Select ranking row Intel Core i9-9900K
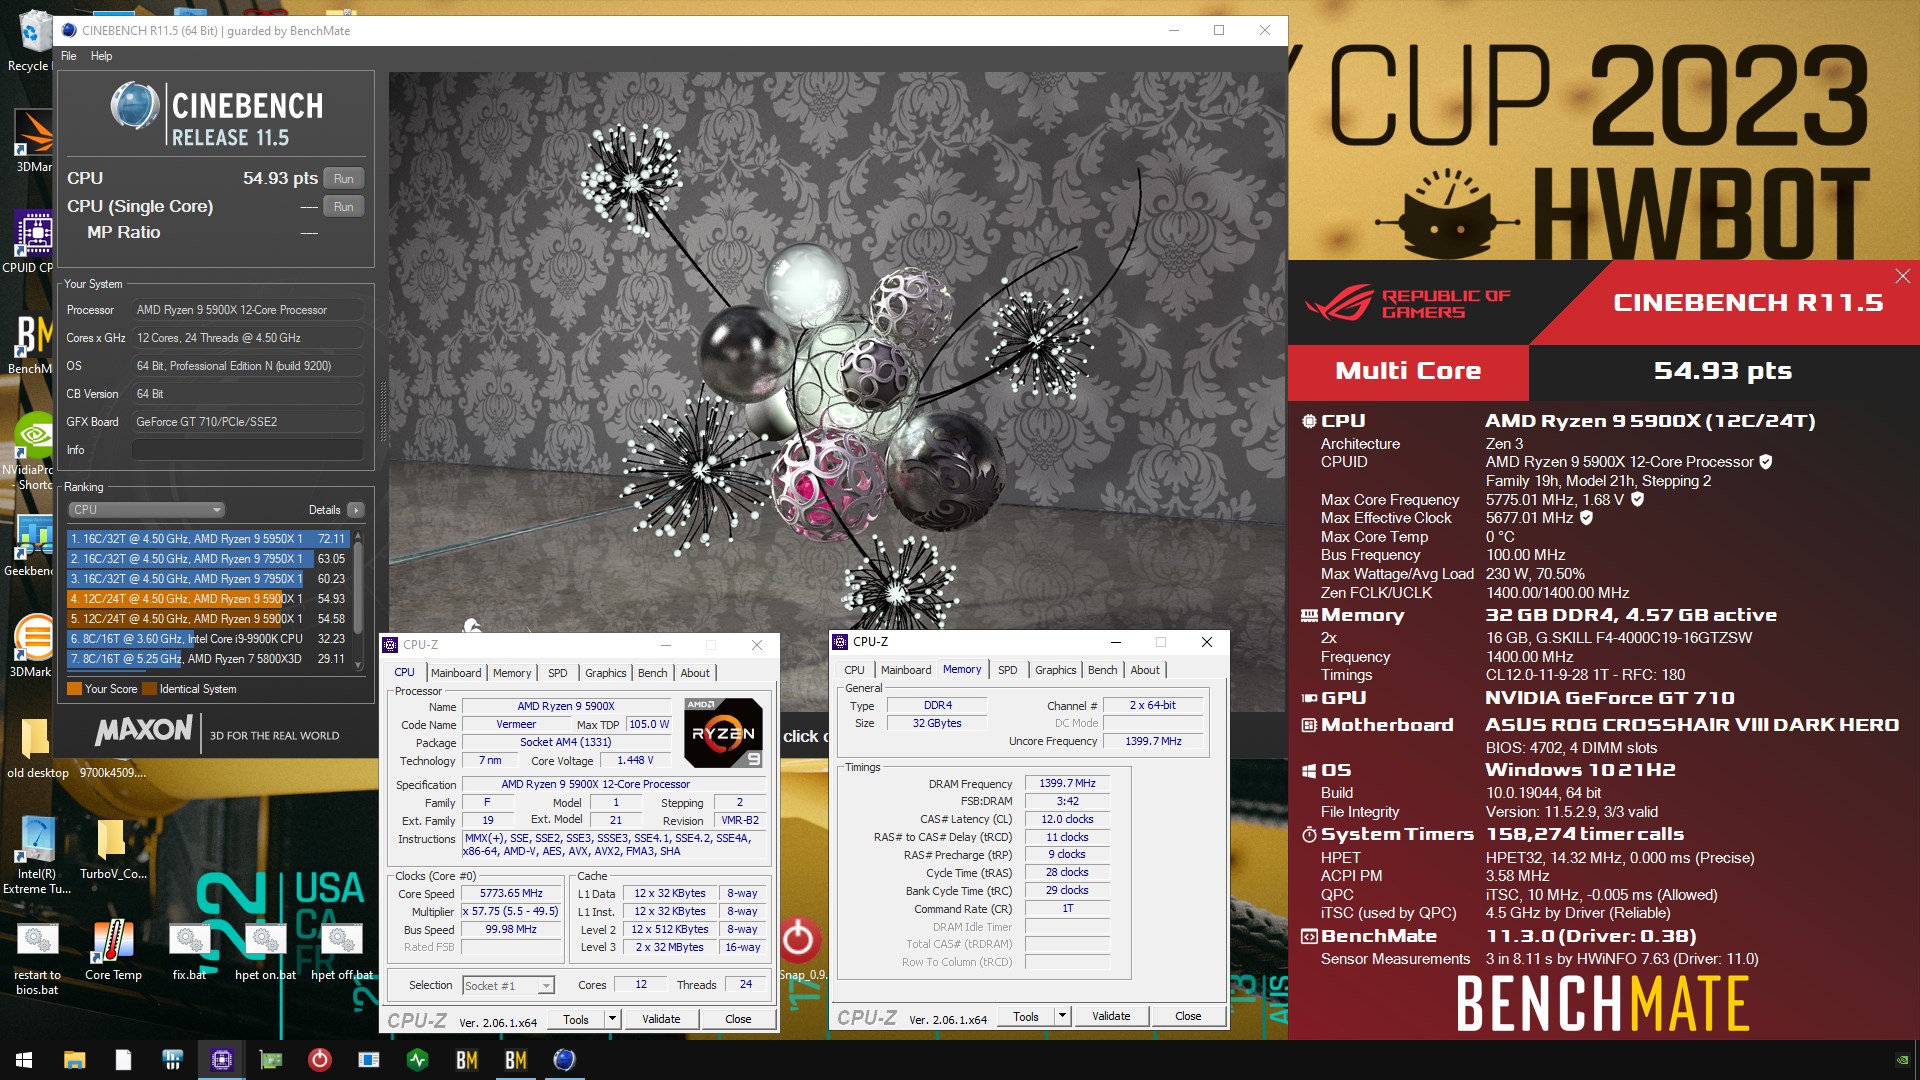Image resolution: width=1920 pixels, height=1080 pixels. [x=208, y=639]
